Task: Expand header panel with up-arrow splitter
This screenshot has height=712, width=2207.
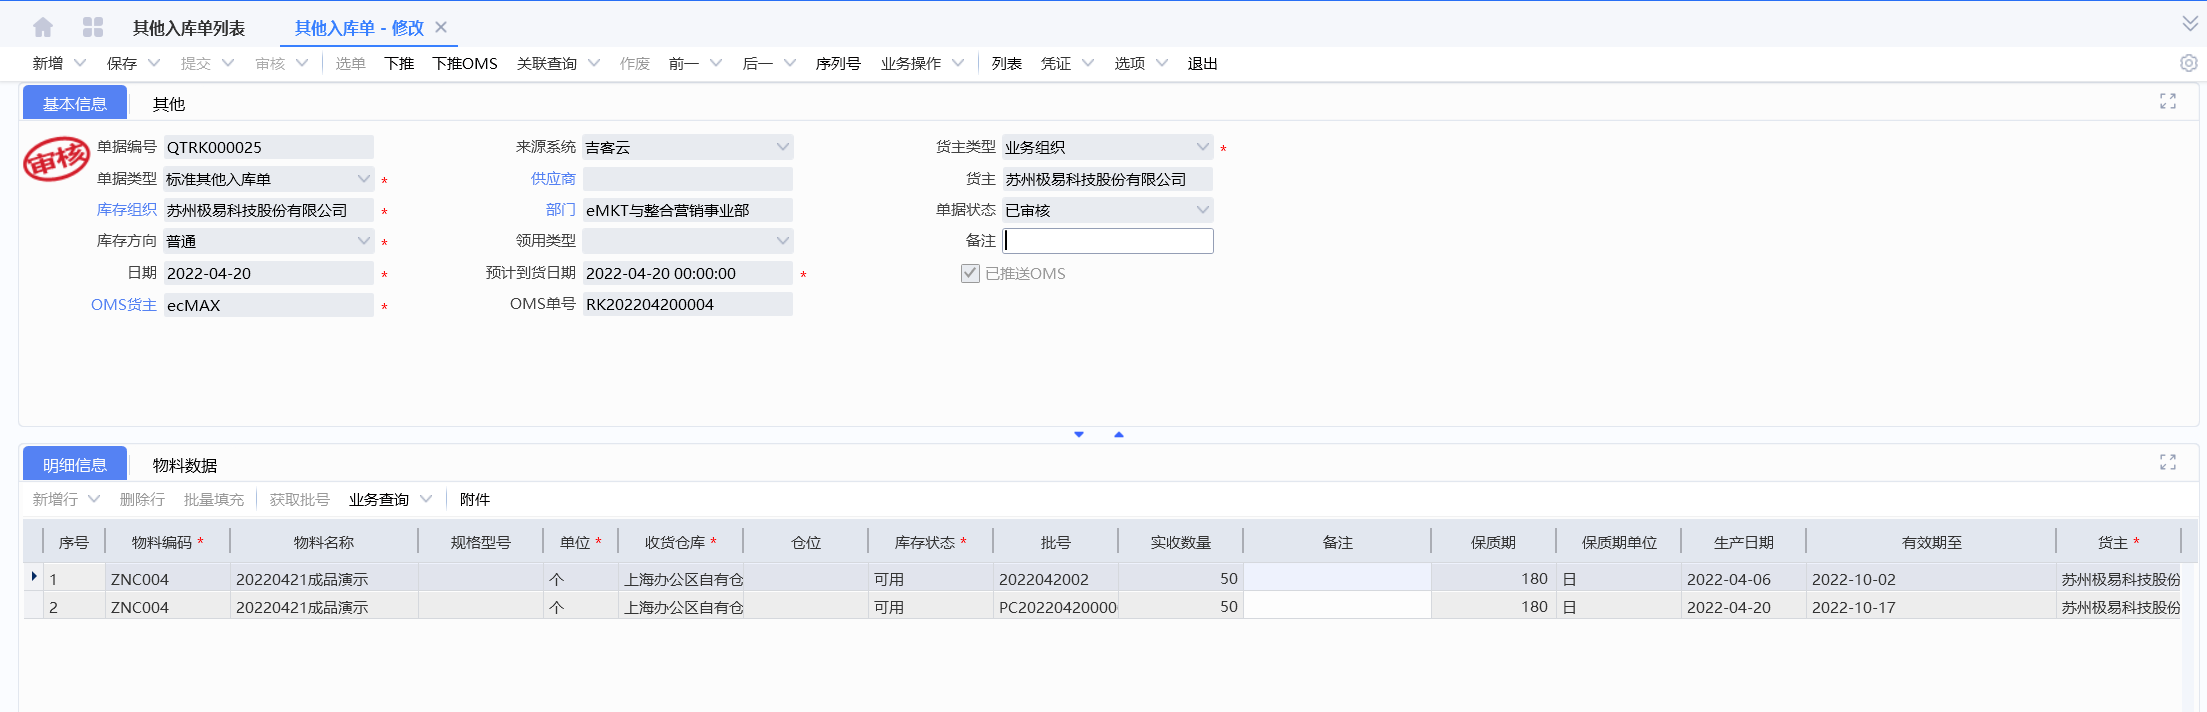Action: pos(1119,434)
